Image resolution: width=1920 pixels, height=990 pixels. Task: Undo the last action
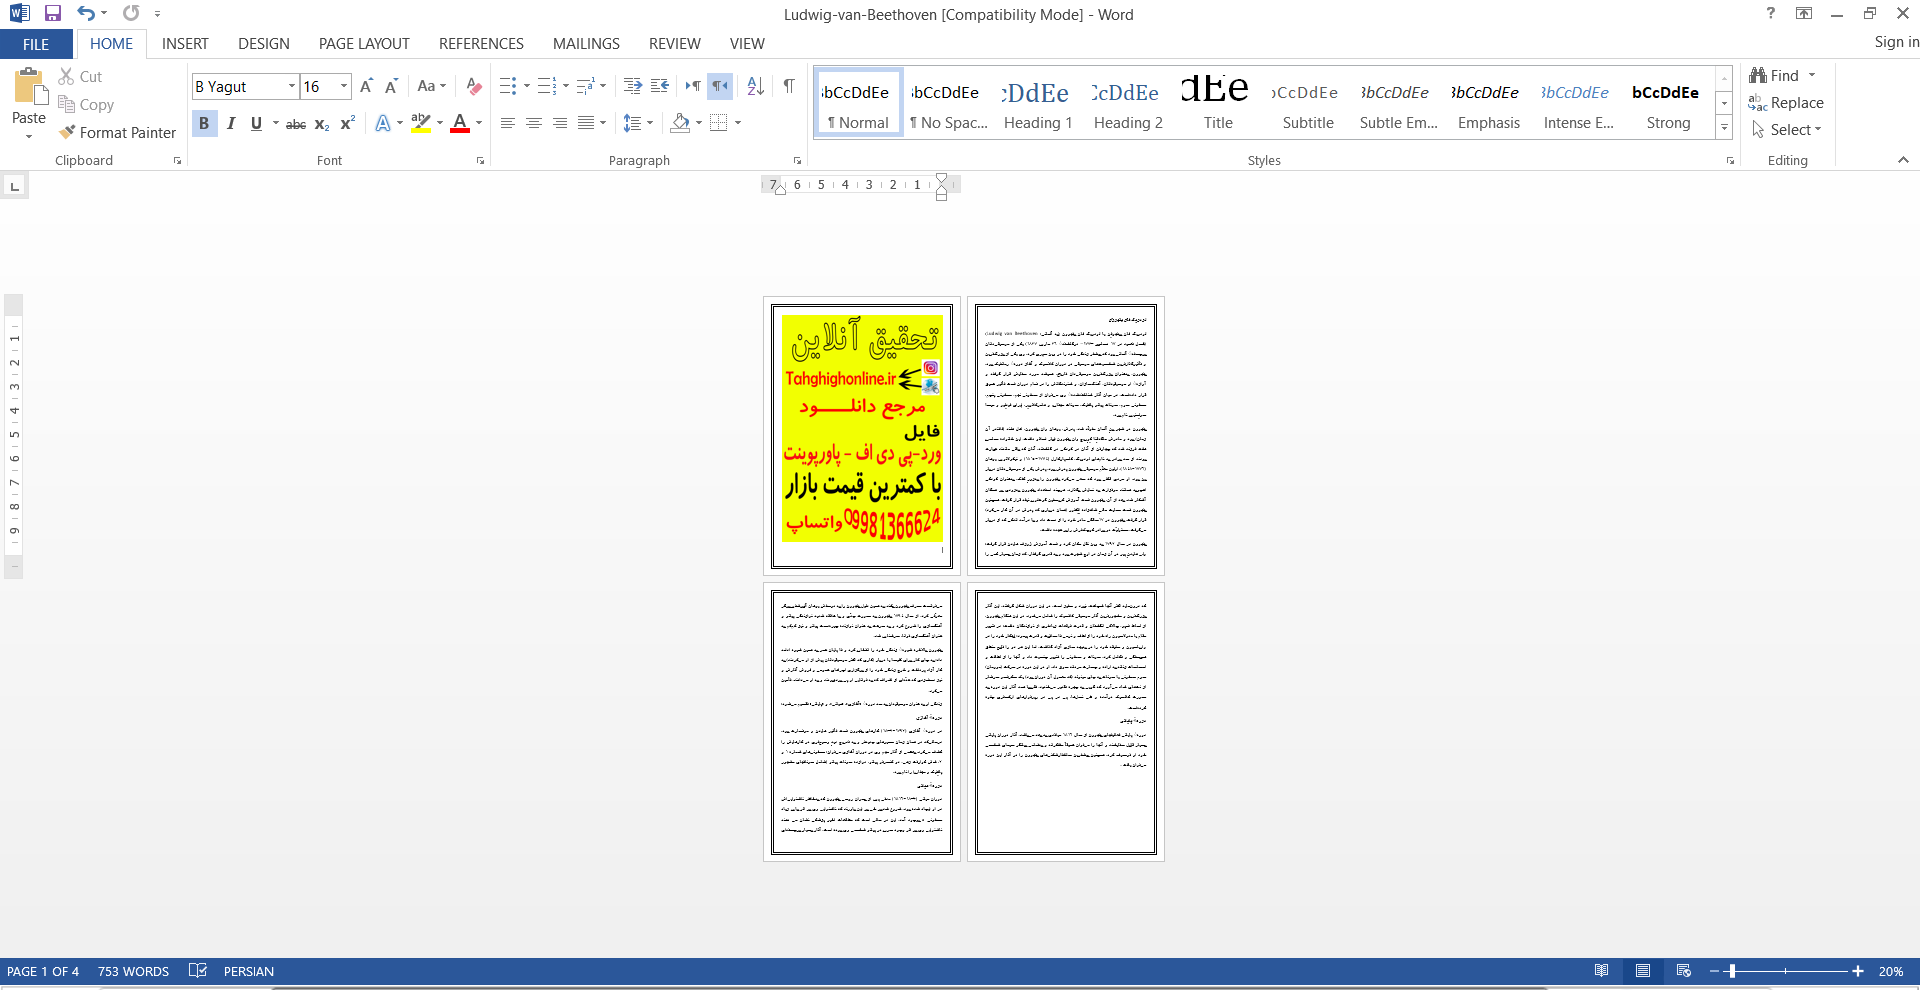click(86, 13)
